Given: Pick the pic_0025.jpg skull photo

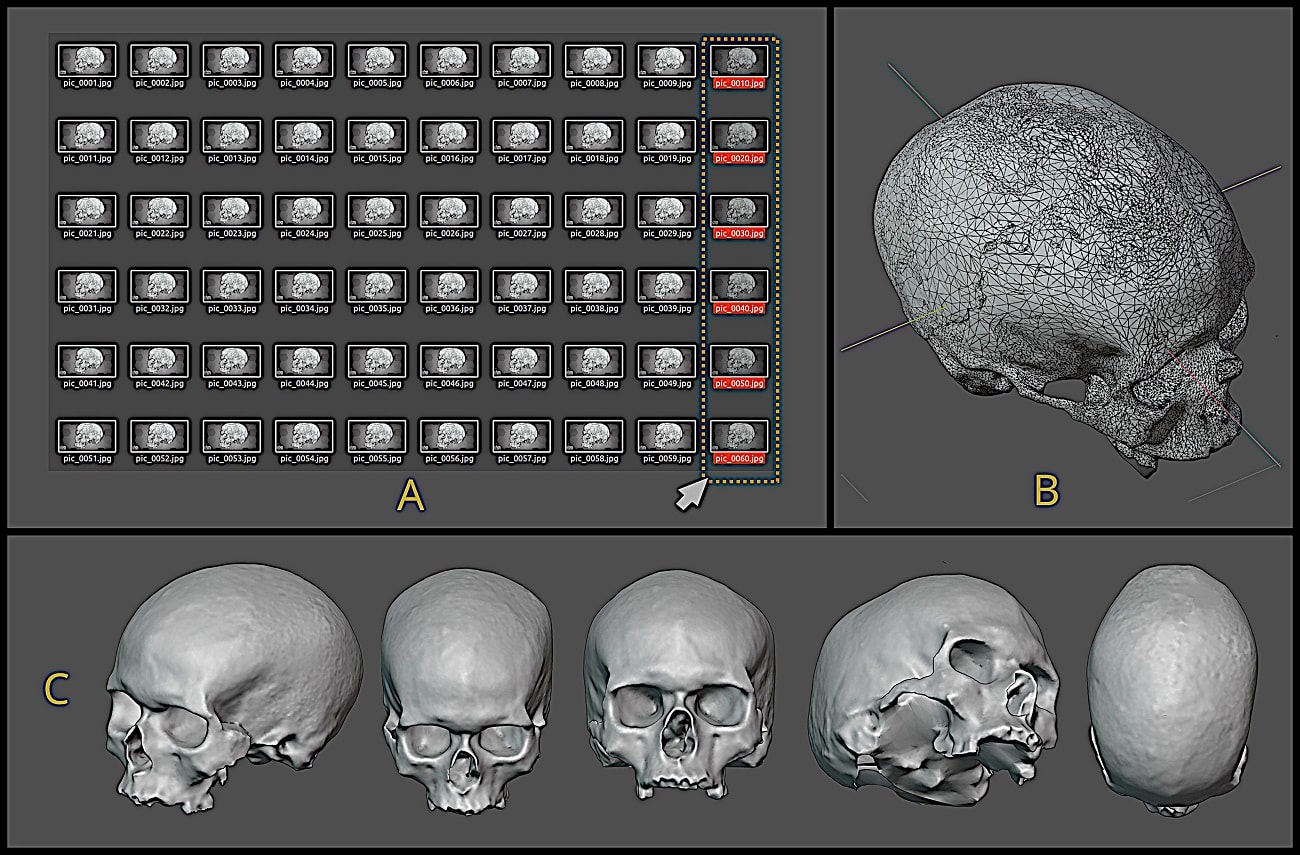Looking at the screenshot, I should click(x=377, y=211).
